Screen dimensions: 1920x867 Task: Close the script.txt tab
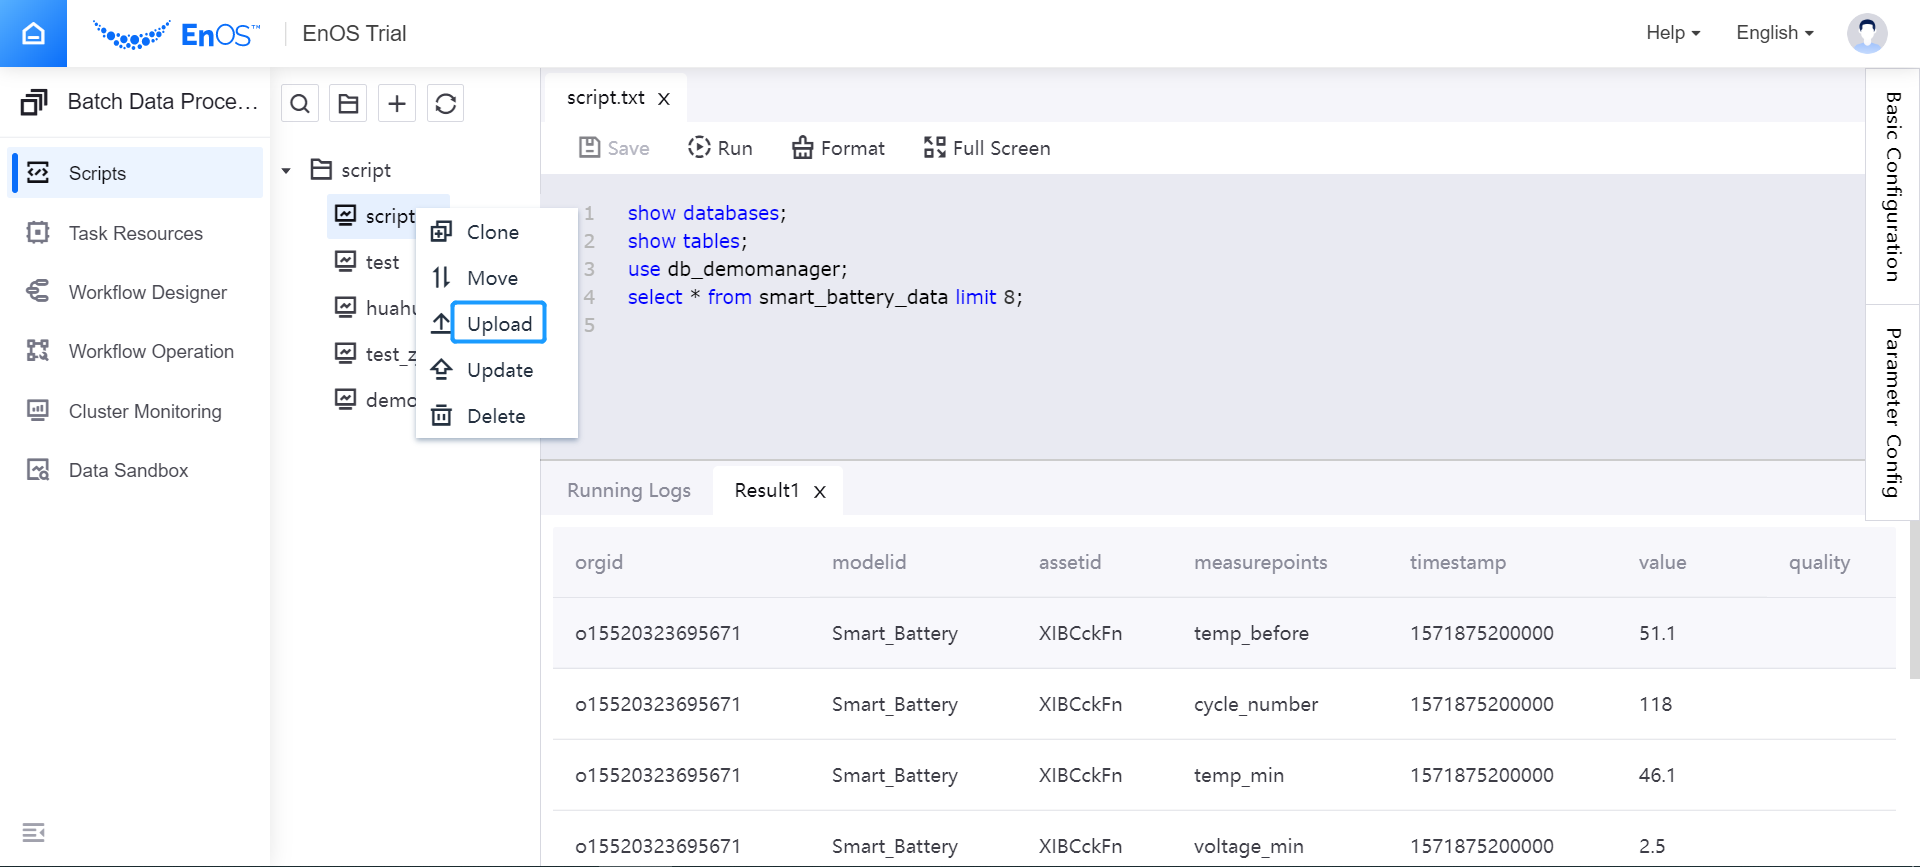(664, 99)
